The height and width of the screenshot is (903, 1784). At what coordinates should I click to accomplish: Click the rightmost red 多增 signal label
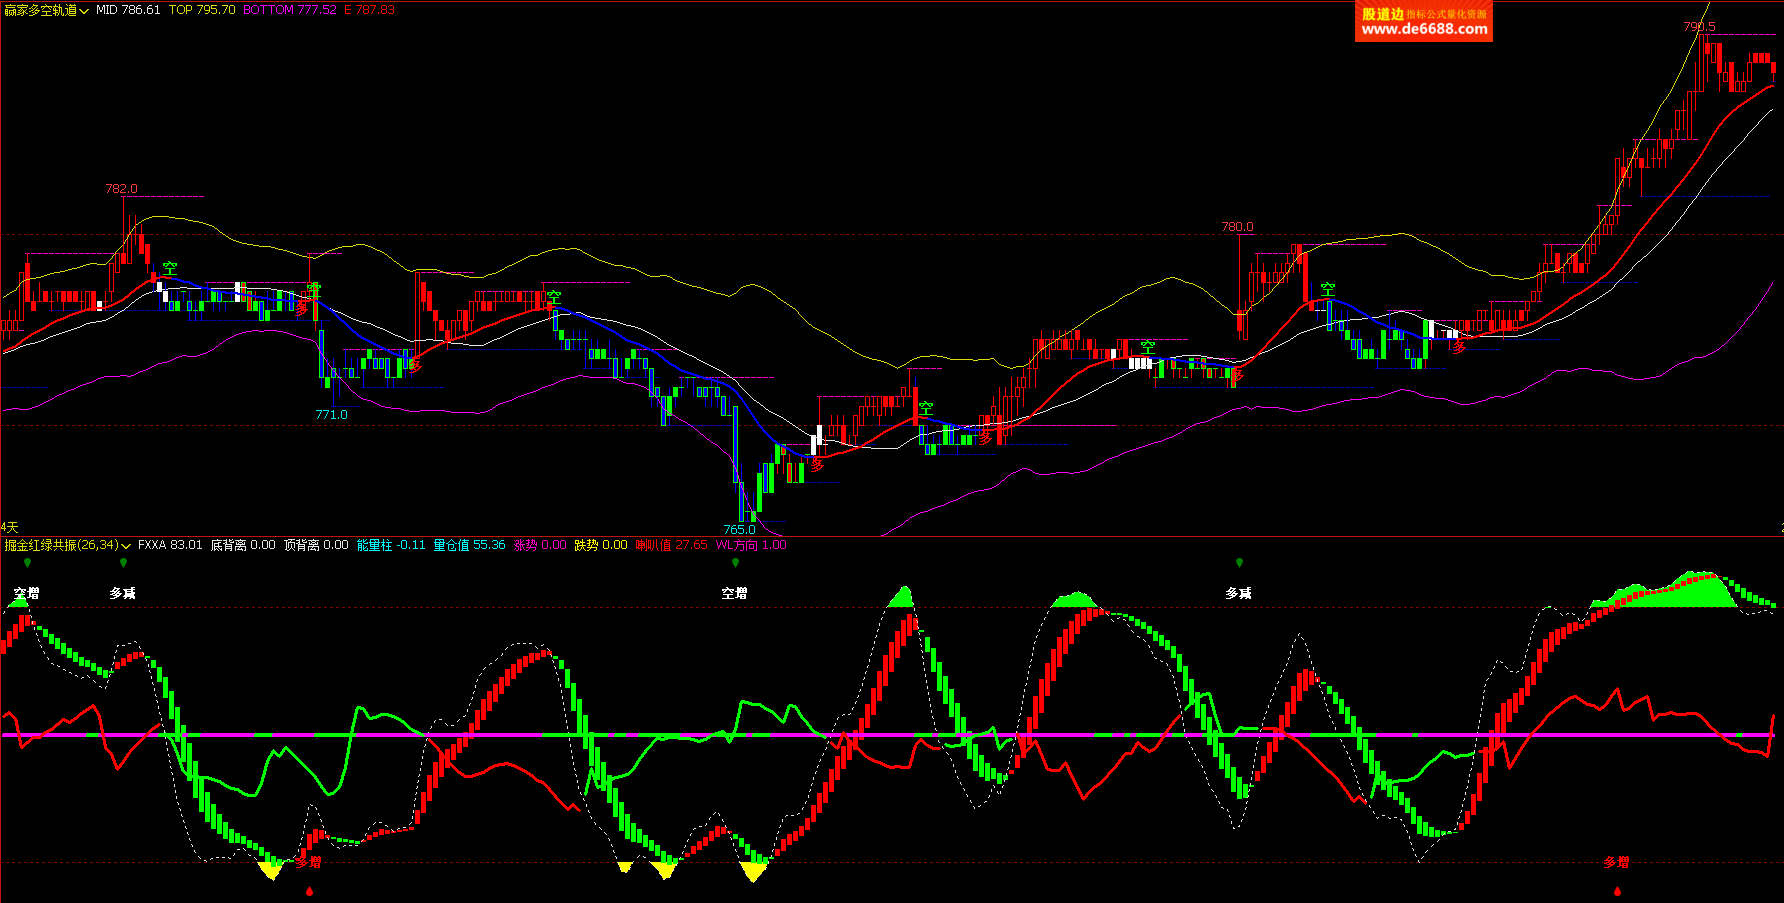click(x=1616, y=861)
